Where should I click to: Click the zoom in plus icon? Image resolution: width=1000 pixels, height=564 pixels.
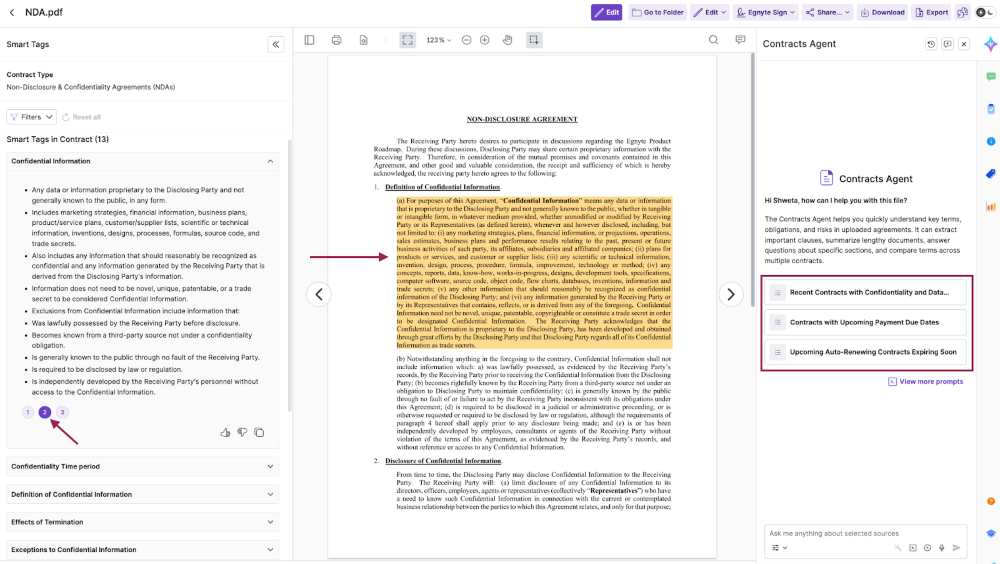pyautogui.click(x=484, y=40)
